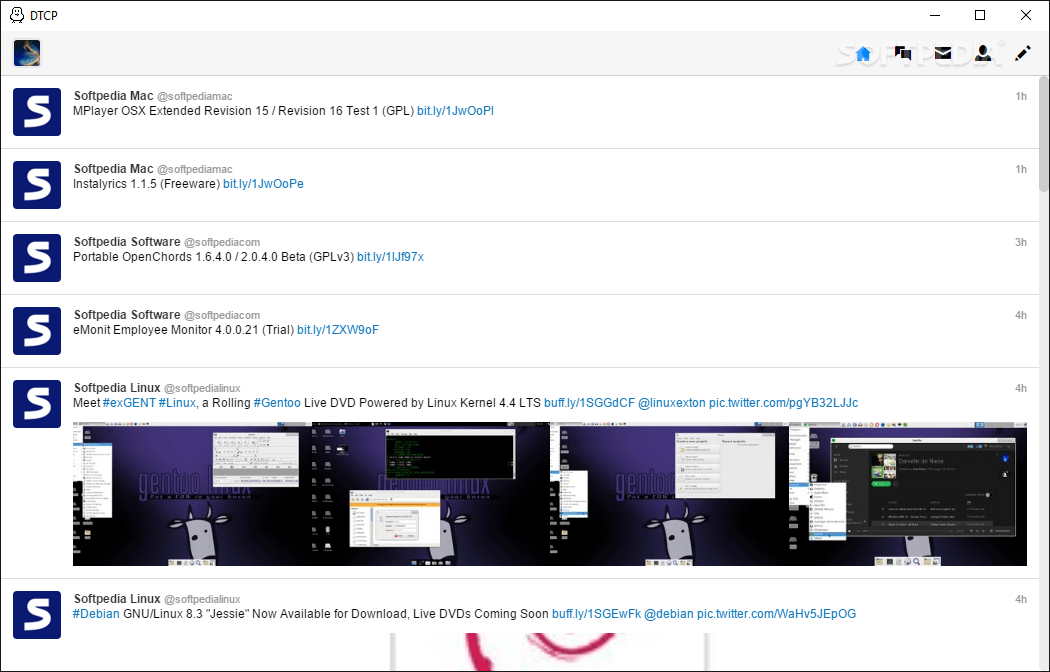This screenshot has width=1050, height=672.
Task: Open link bit.ly/1IJf97x
Action: pyautogui.click(x=390, y=257)
